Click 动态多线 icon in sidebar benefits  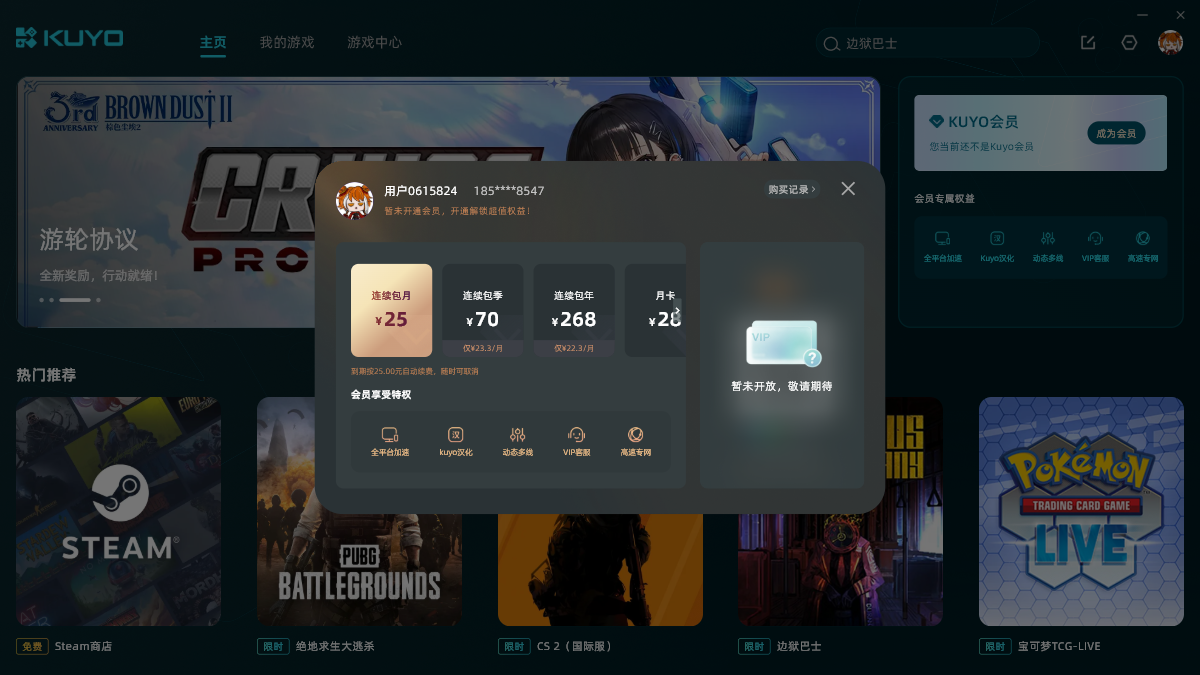point(1048,239)
